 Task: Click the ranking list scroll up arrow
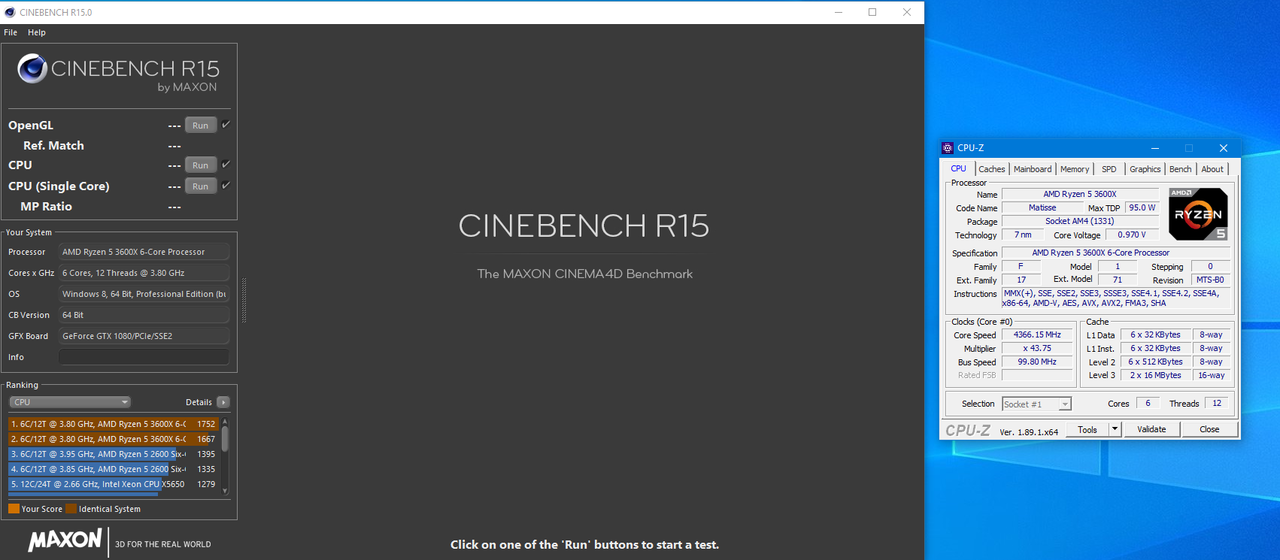(x=225, y=421)
